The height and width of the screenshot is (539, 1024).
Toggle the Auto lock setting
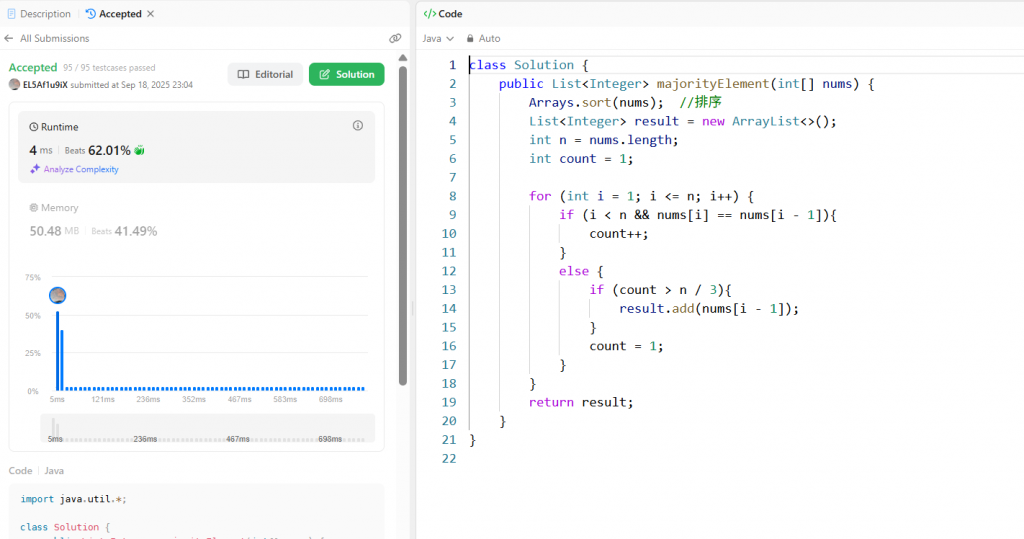(483, 39)
